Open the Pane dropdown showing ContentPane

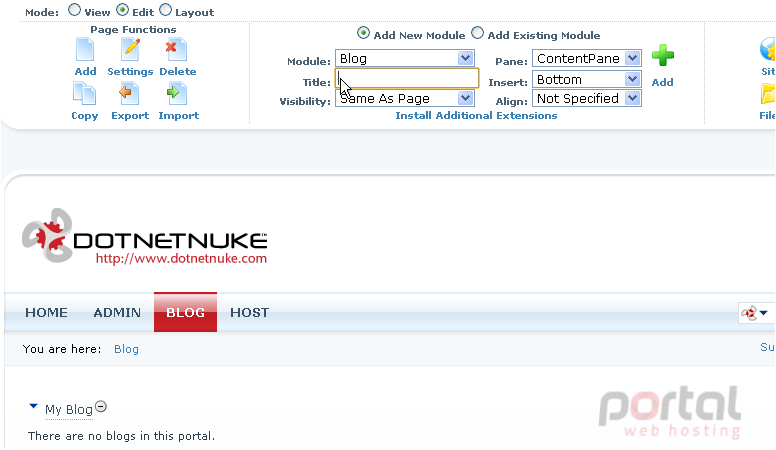(x=587, y=58)
